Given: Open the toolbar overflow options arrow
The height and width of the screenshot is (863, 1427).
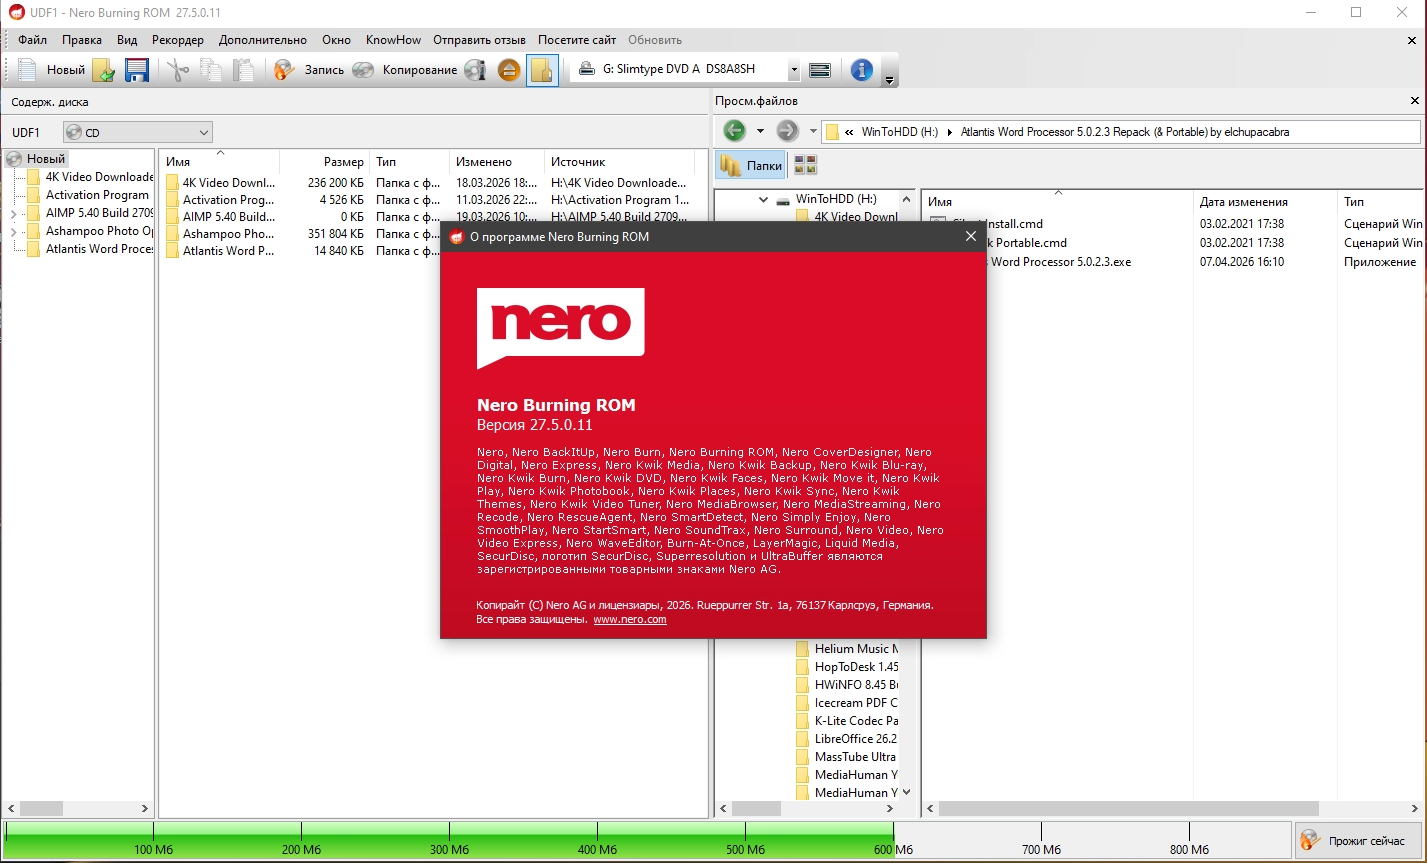Looking at the screenshot, I should tap(889, 80).
